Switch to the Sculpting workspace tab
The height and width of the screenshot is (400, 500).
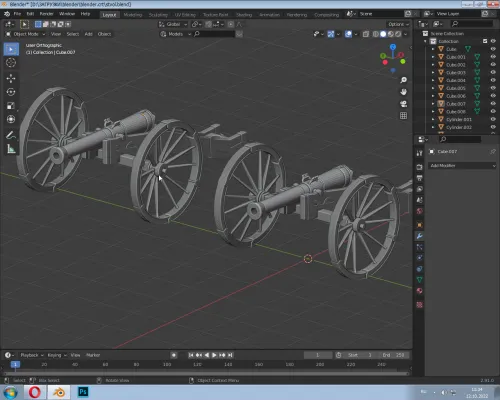pyautogui.click(x=158, y=15)
